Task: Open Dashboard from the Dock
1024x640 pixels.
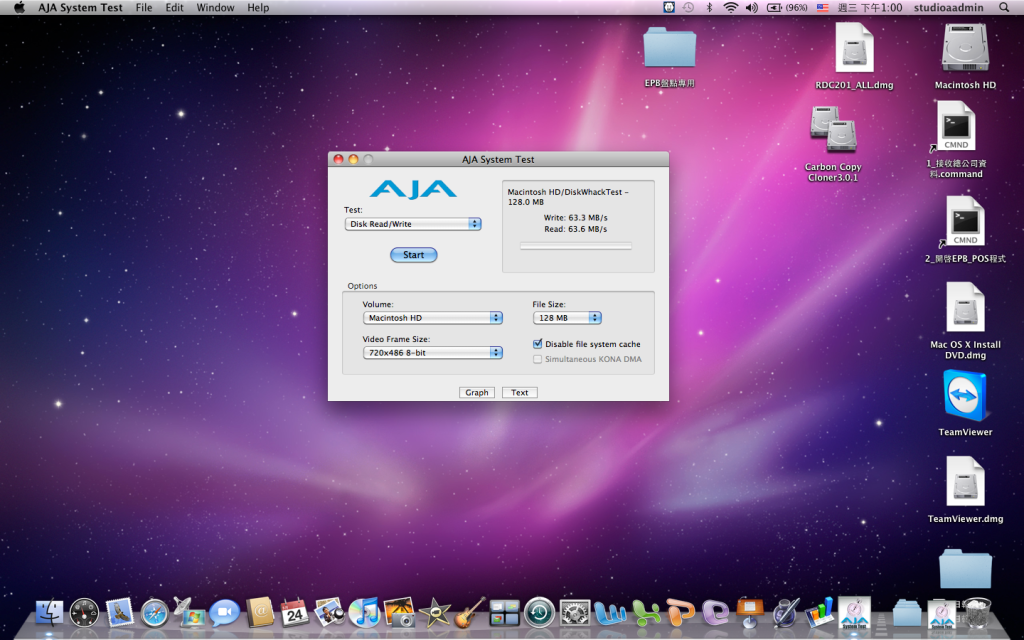Action: pos(84,613)
